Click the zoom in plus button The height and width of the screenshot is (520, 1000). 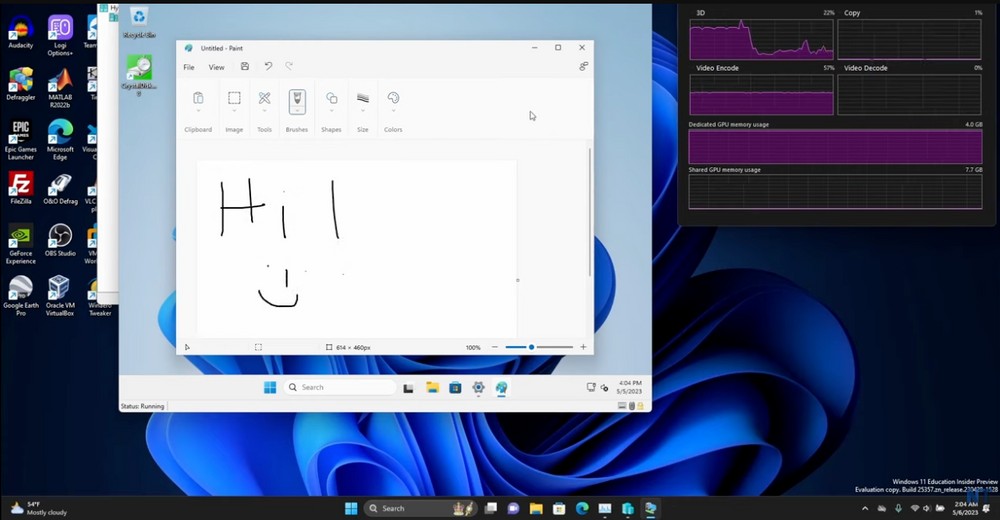583,347
